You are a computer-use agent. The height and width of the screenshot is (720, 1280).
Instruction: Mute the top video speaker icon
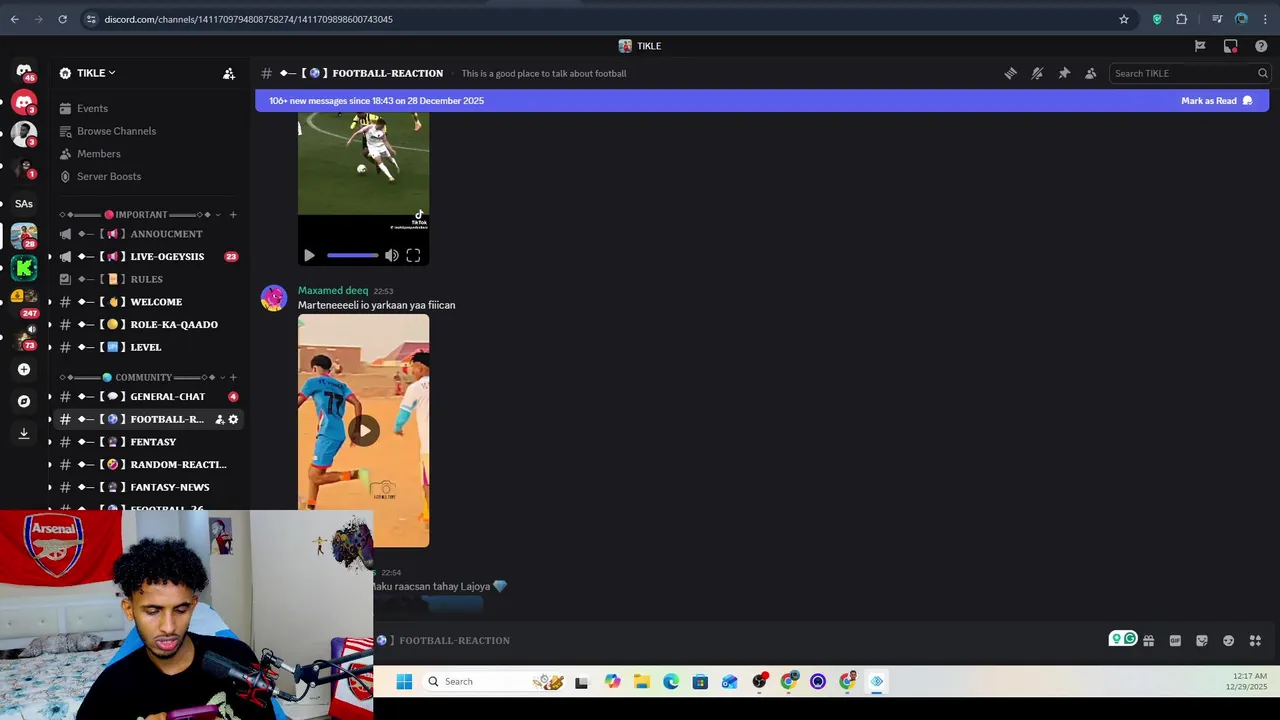[392, 256]
